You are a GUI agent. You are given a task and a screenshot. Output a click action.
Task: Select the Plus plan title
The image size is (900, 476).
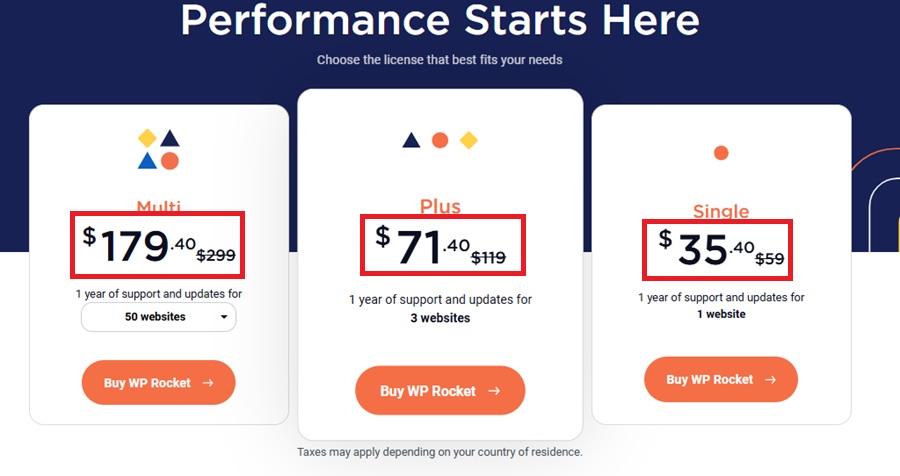pos(440,207)
